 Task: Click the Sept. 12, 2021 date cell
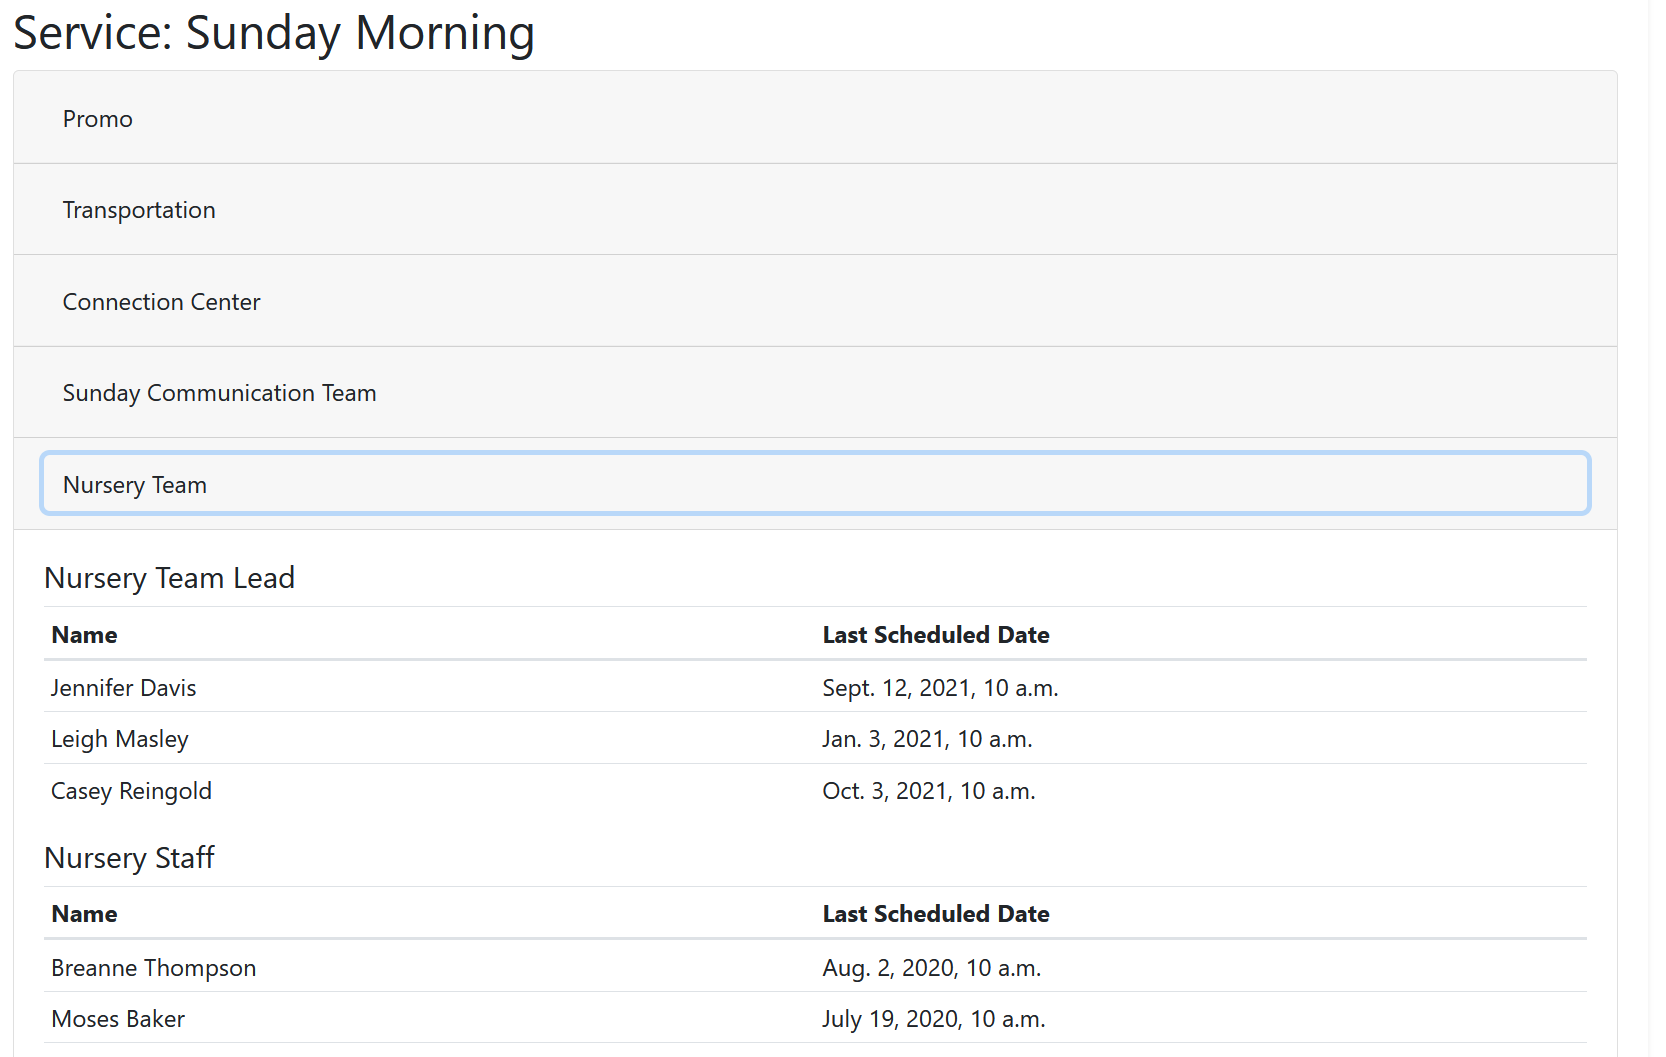(940, 688)
